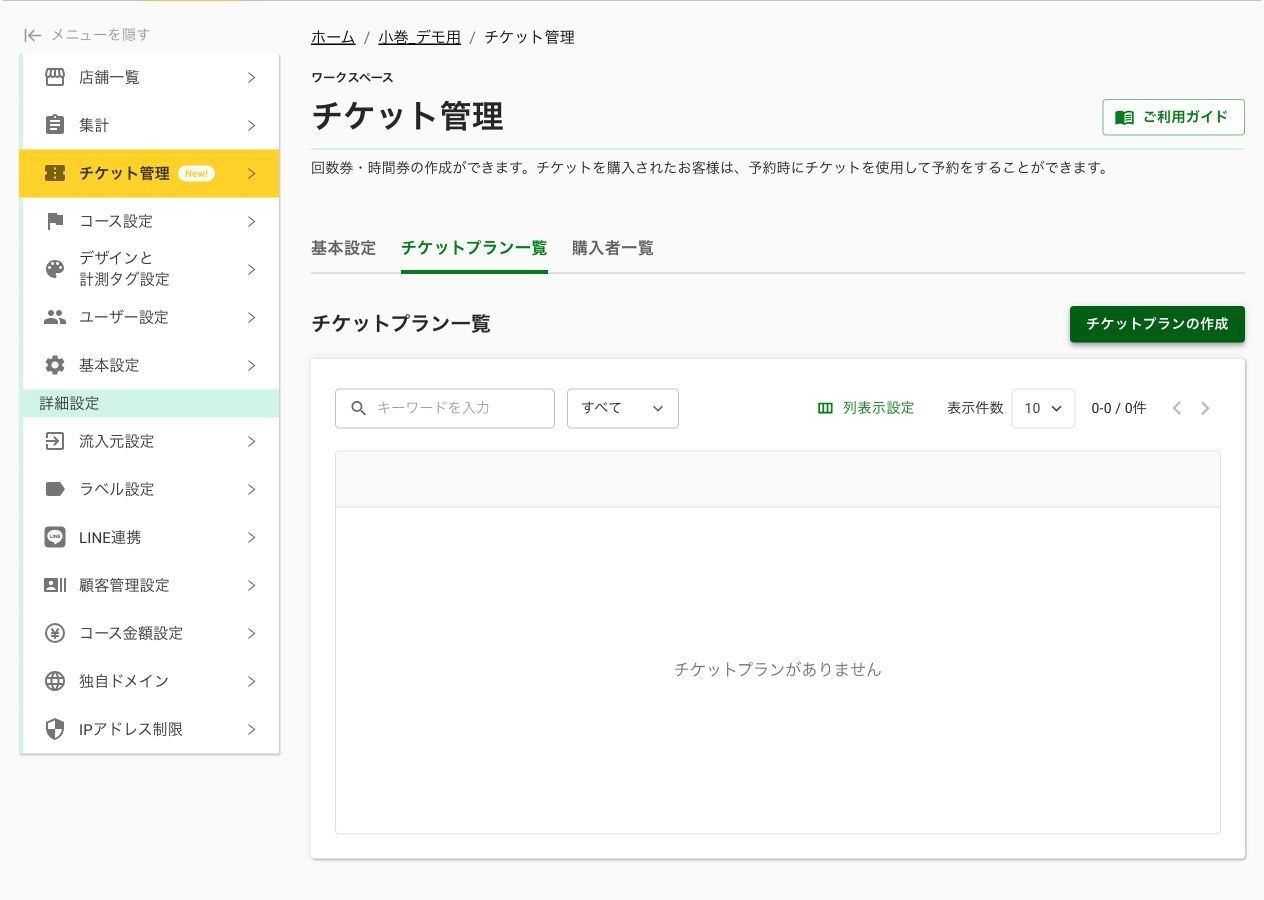The width and height of the screenshot is (1264, 900).
Task: Click メニューを隠す text
Action: (100, 35)
